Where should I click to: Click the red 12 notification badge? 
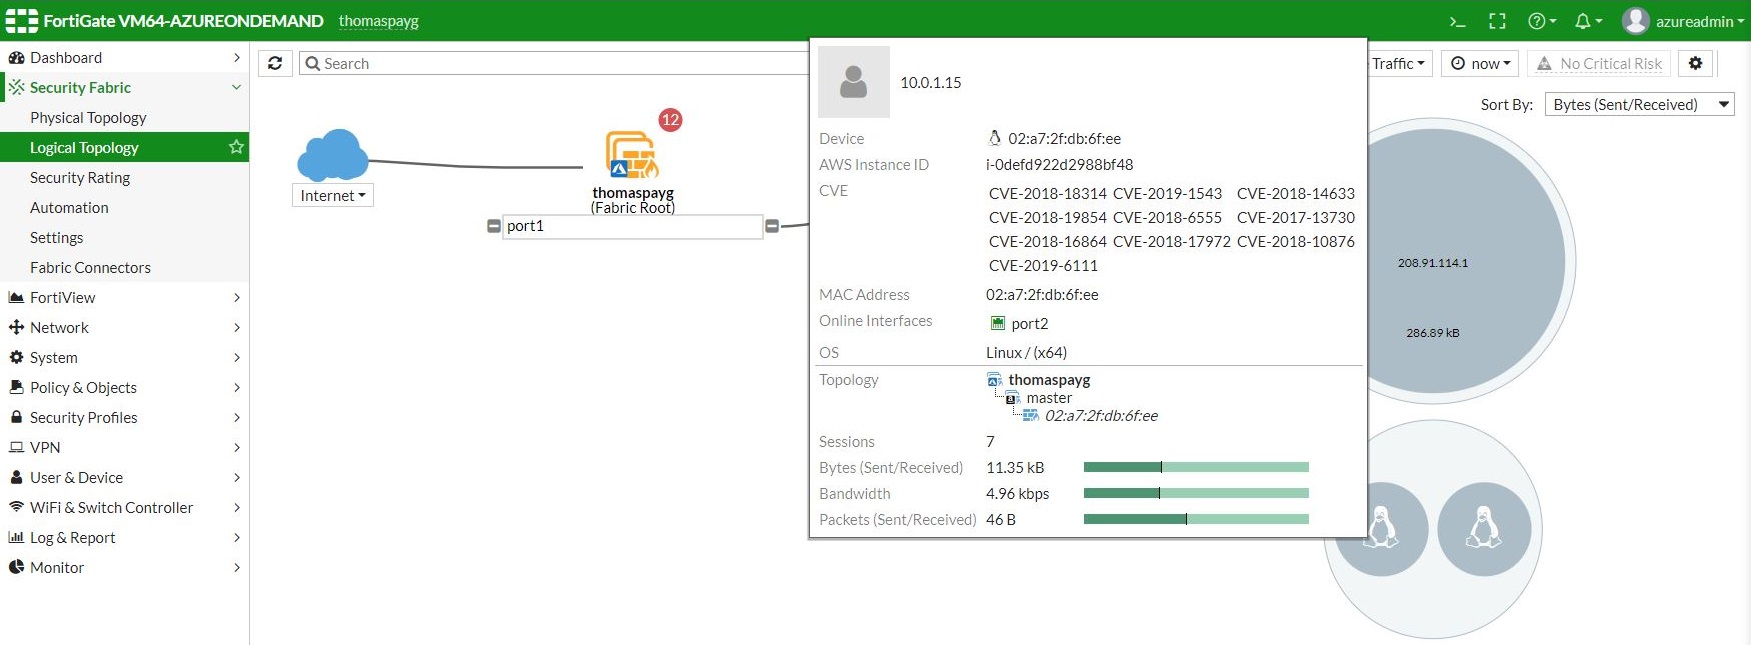pyautogui.click(x=670, y=120)
